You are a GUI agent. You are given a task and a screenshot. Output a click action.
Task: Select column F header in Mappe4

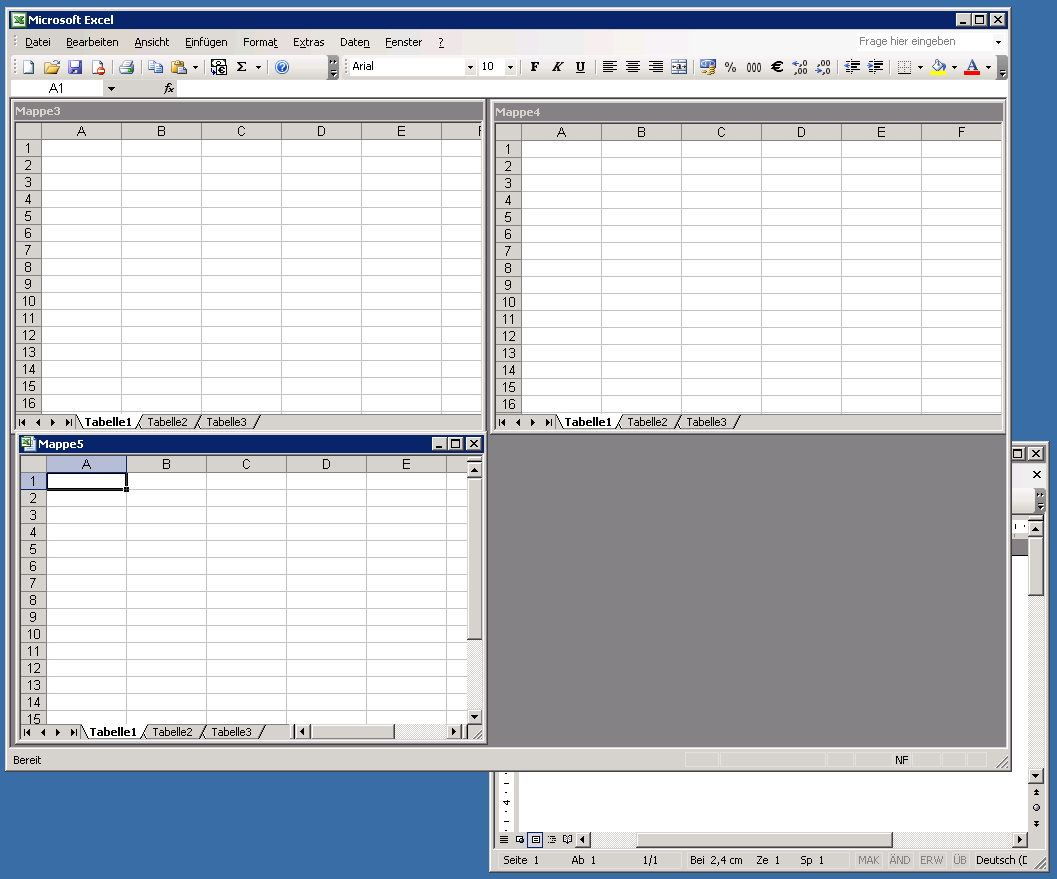coord(961,132)
